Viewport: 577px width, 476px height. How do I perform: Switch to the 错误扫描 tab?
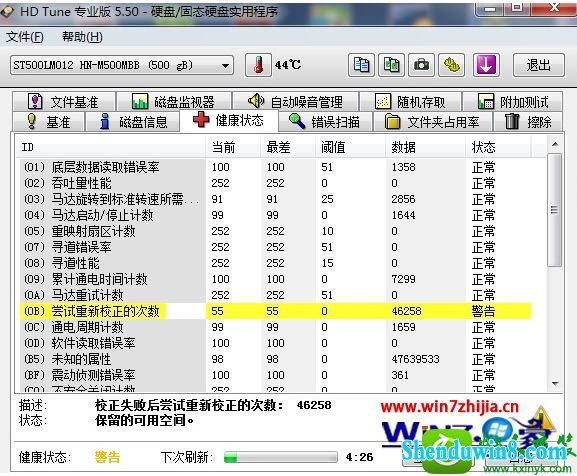click(x=325, y=122)
